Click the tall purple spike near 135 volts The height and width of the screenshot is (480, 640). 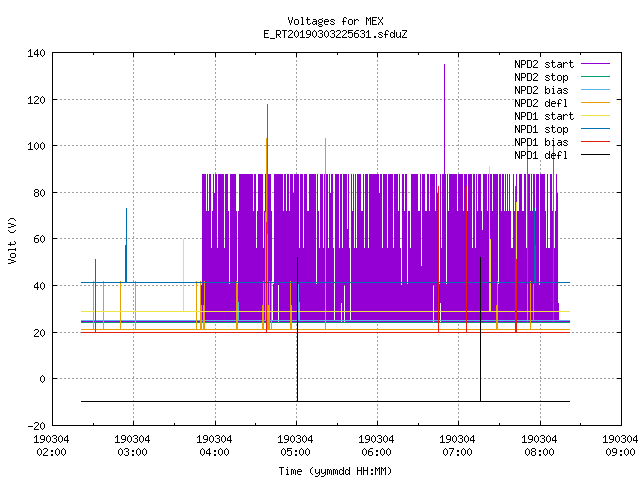(x=444, y=118)
